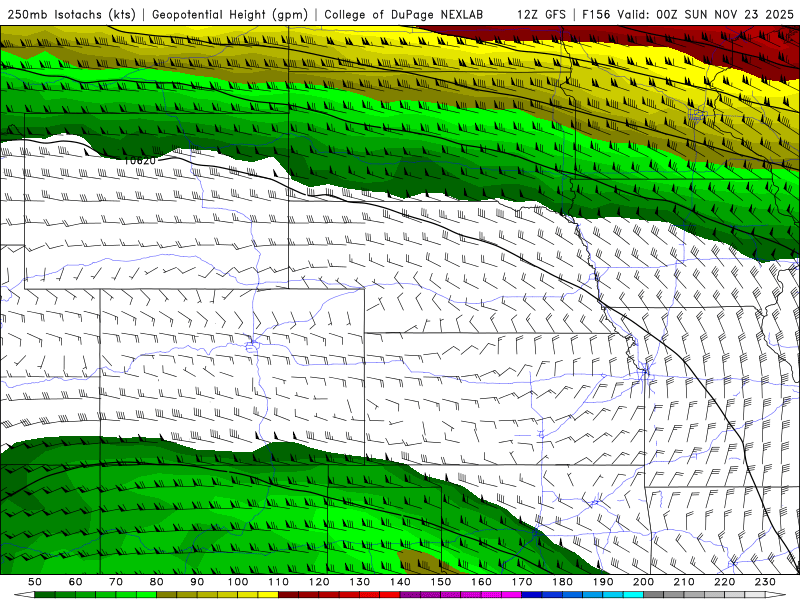Click the '80' value on the color scale
Image resolution: width=800 pixels, height=600 pixels.
tap(157, 582)
